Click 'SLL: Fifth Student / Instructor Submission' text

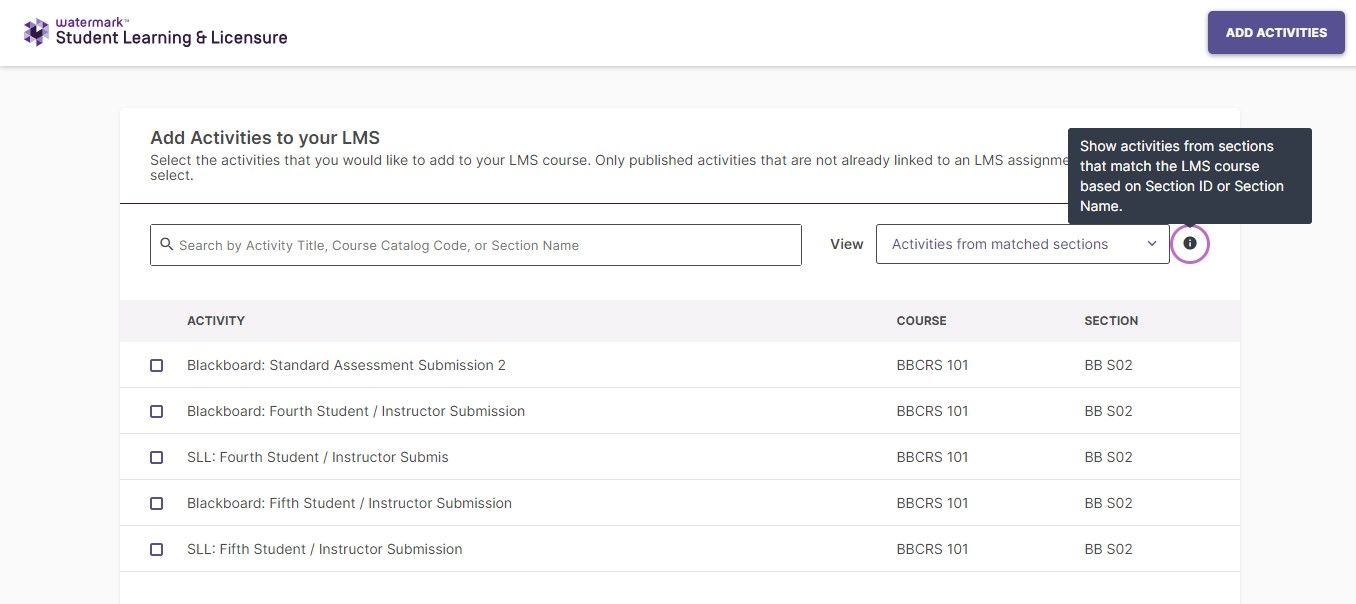[x=325, y=549]
